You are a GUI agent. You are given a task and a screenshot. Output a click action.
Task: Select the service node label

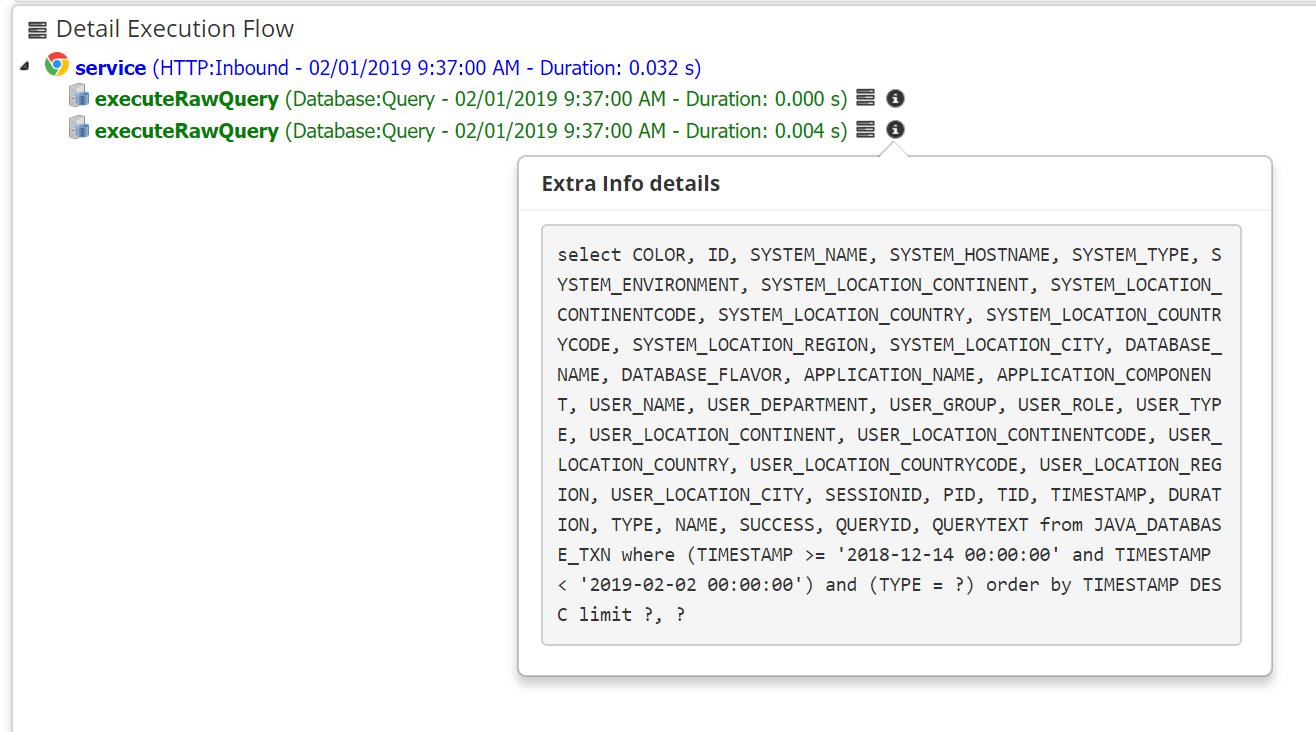110,68
